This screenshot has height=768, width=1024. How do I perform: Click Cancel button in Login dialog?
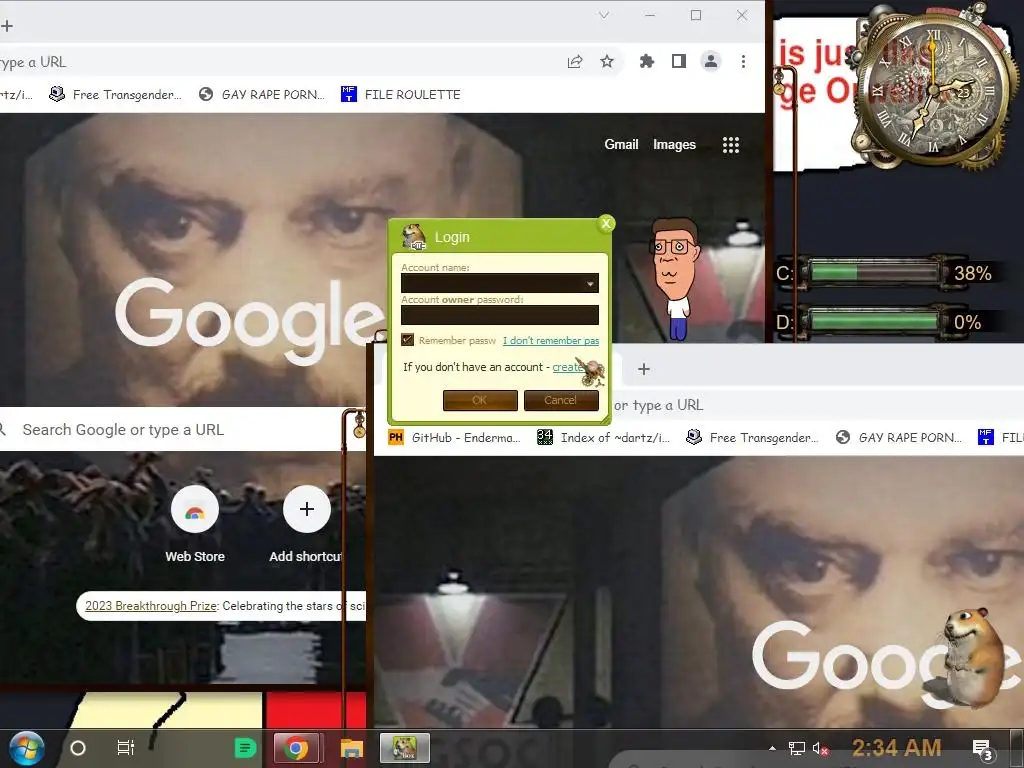(x=561, y=400)
